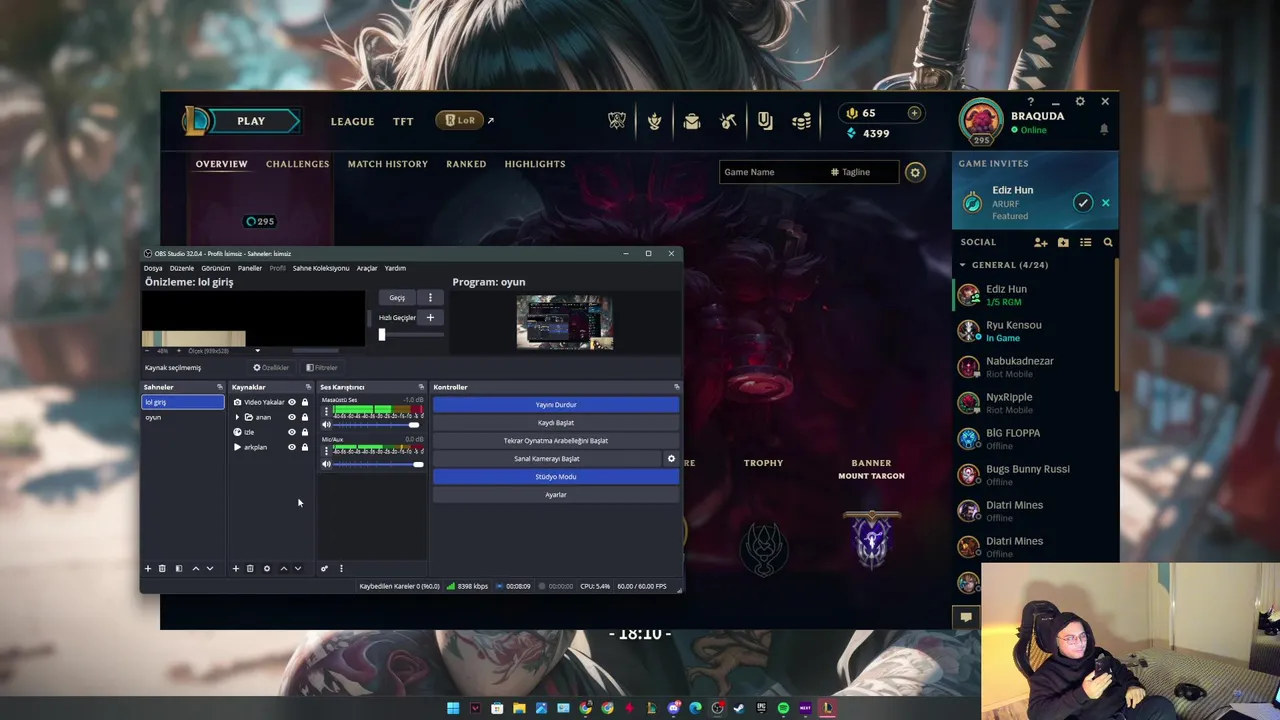
Task: Pop out the Kontroller dock panel
Action: pos(676,387)
